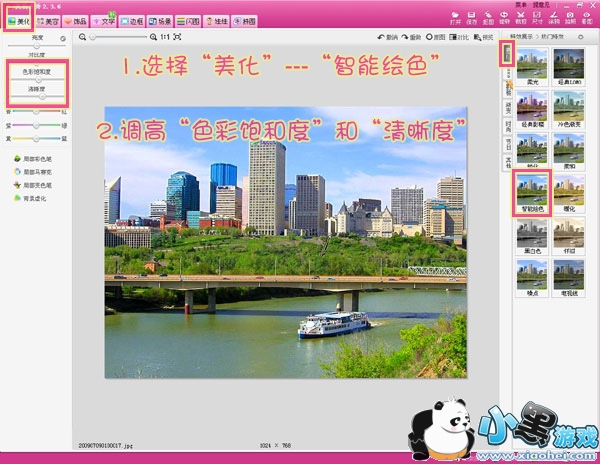Switch to the 美容 tab

point(48,21)
